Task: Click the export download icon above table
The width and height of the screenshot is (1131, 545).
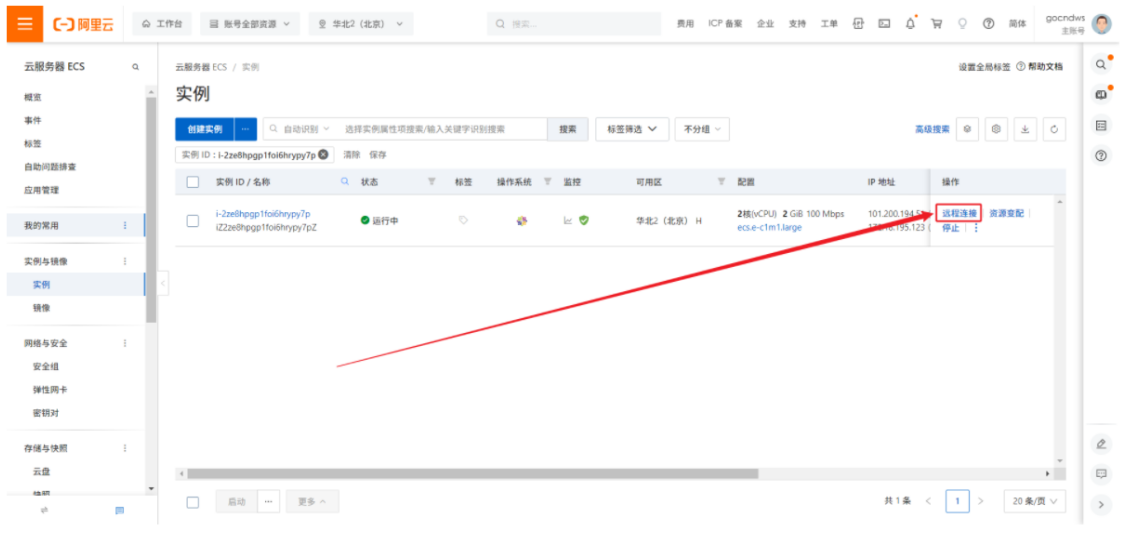Action: (x=1025, y=129)
